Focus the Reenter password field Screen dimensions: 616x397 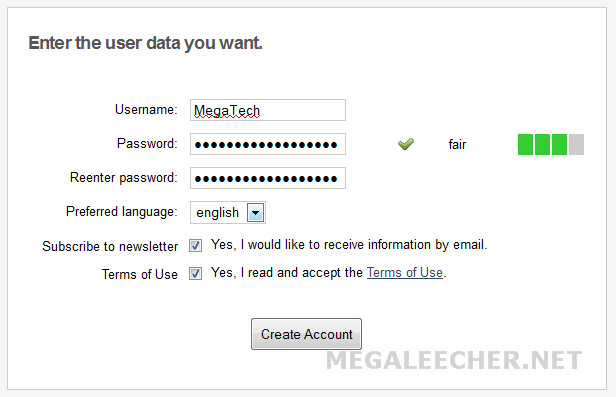click(268, 178)
